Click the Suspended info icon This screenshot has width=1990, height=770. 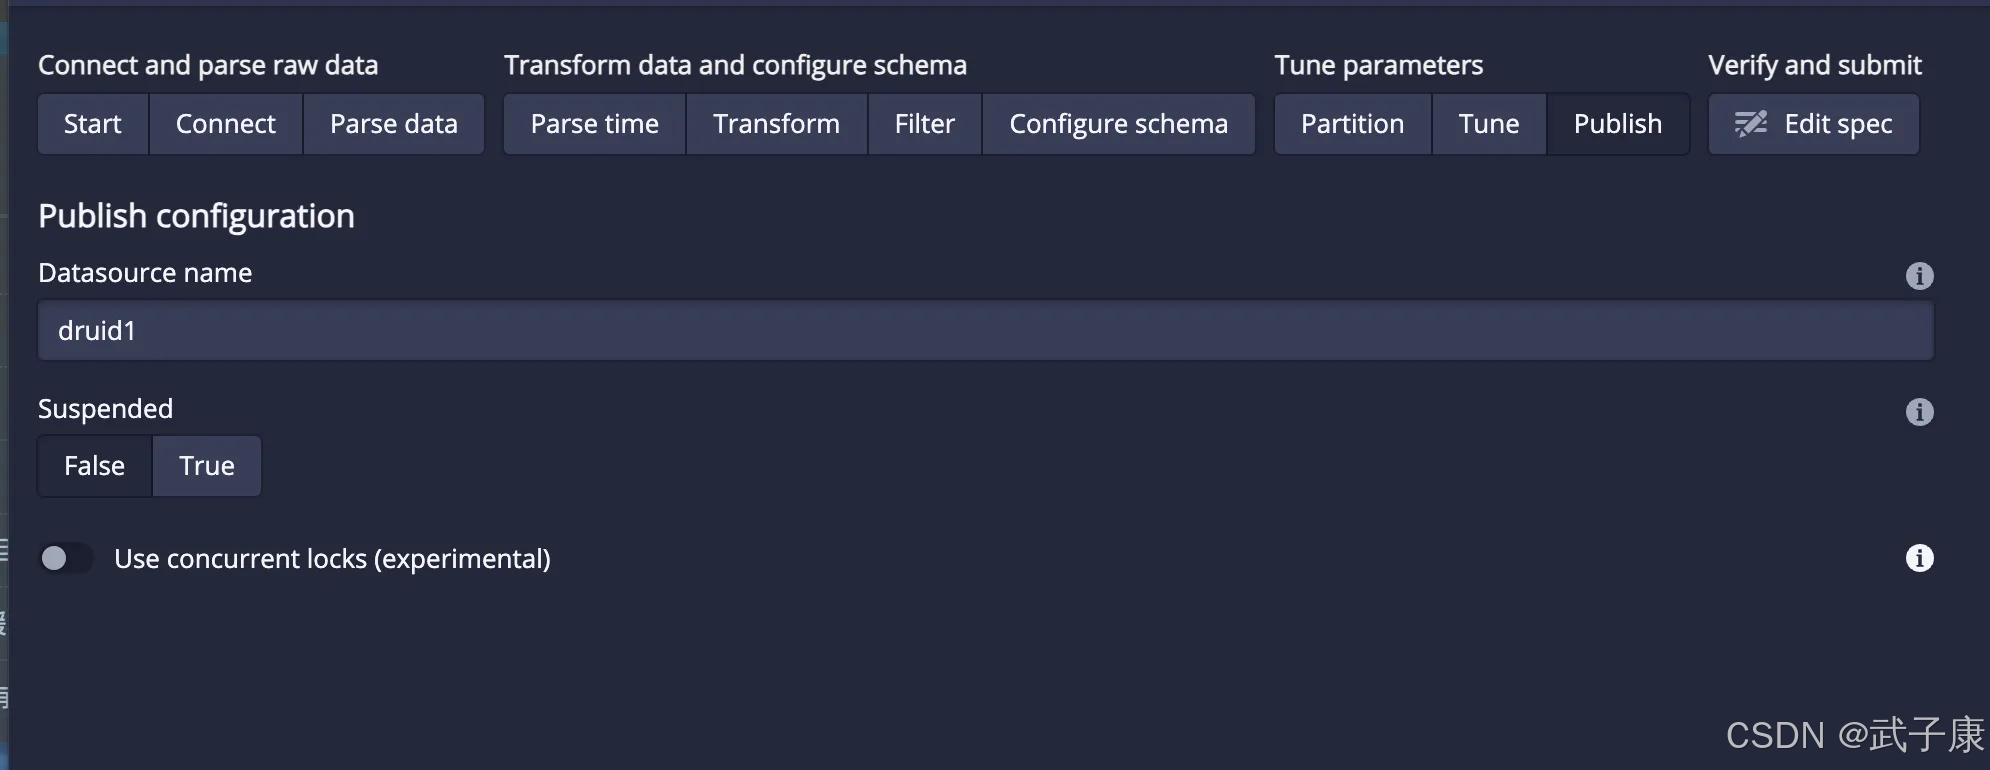pos(1919,412)
